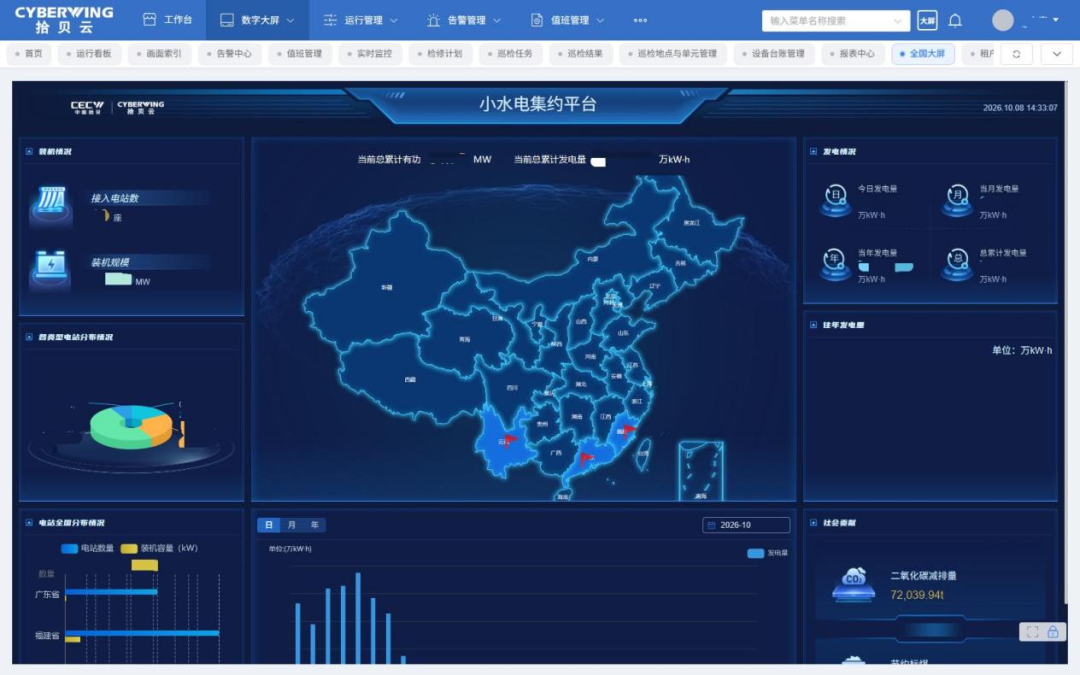
Task: Toggle the 装机容量 (kW) legend series
Action: (159, 548)
